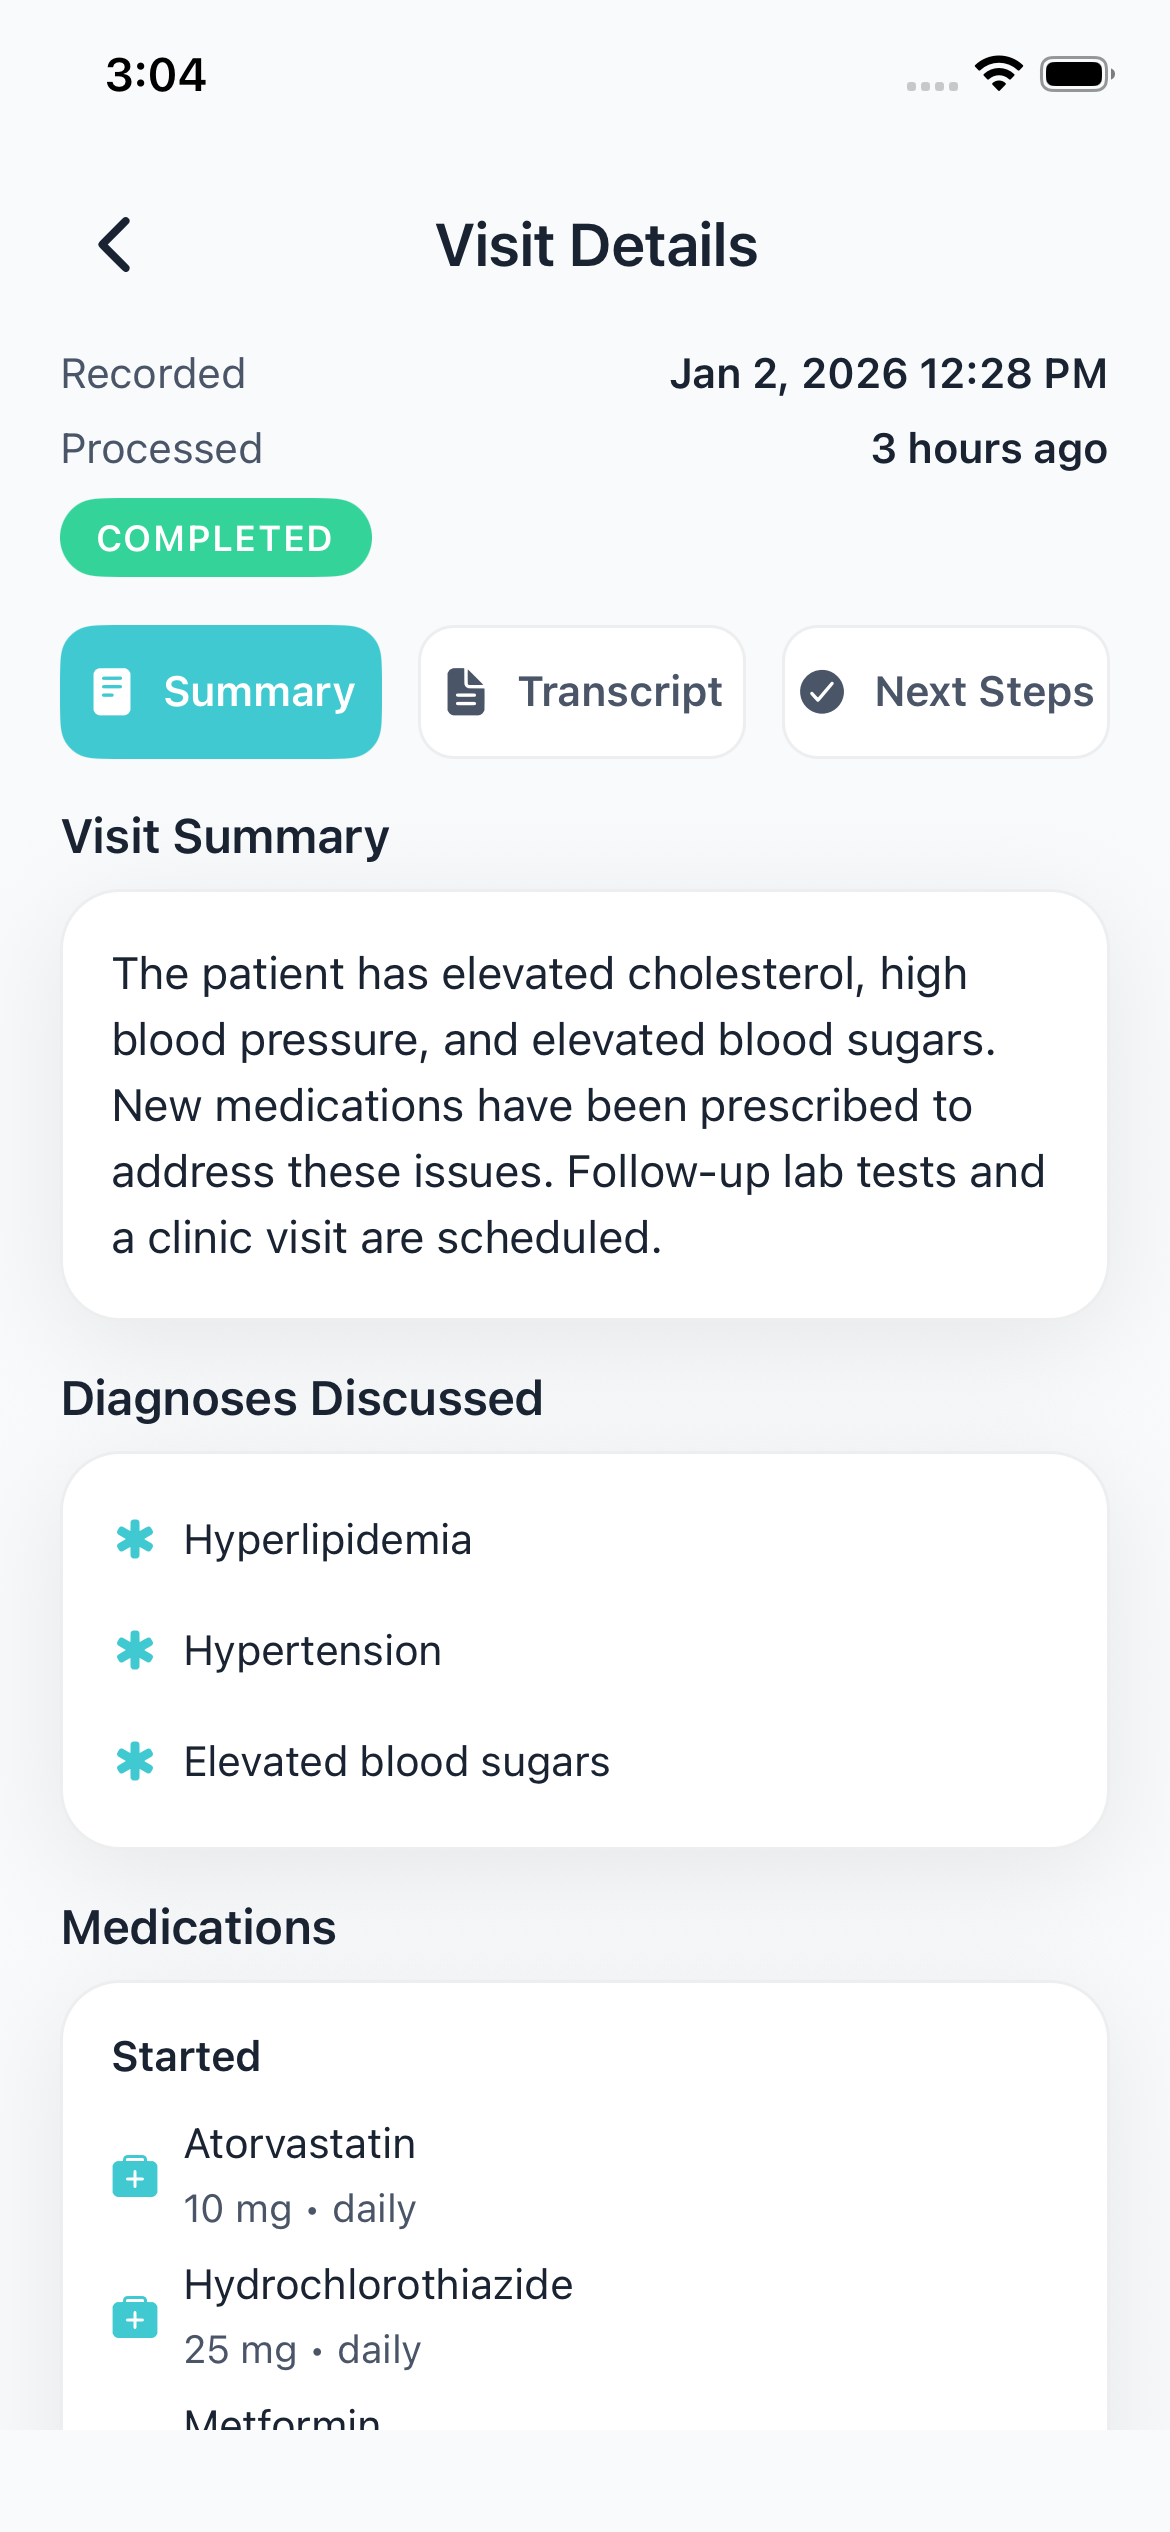Screen dimensions: 1170x2532
Task: Click the asterisk icon beside Hyperlipidemia
Action: pyautogui.click(x=135, y=1540)
